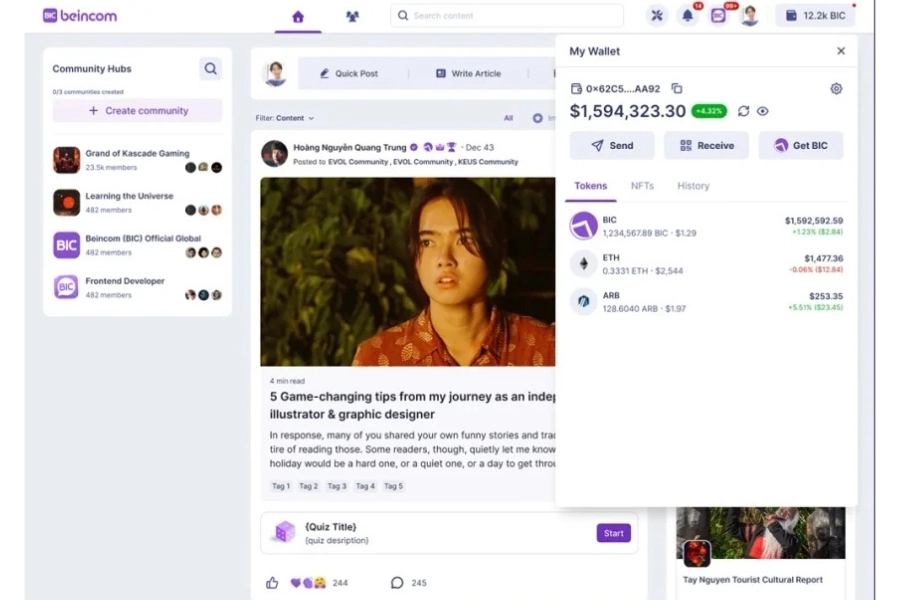900x600 pixels.
Task: Open Beincom (BIC) Official Global community
Action: (138, 245)
